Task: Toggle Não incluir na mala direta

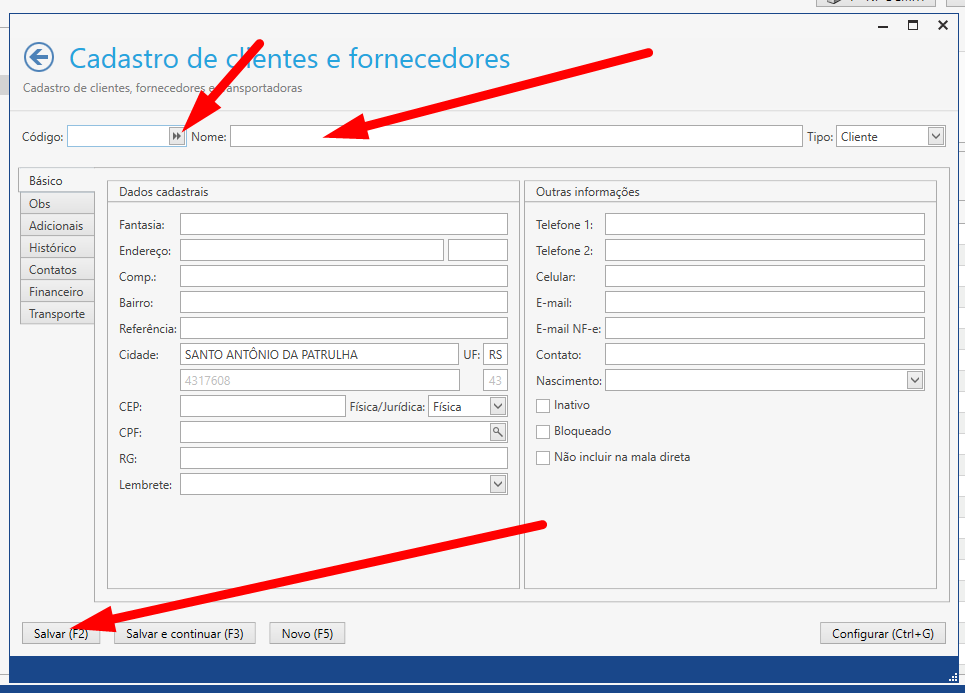Action: pos(544,458)
